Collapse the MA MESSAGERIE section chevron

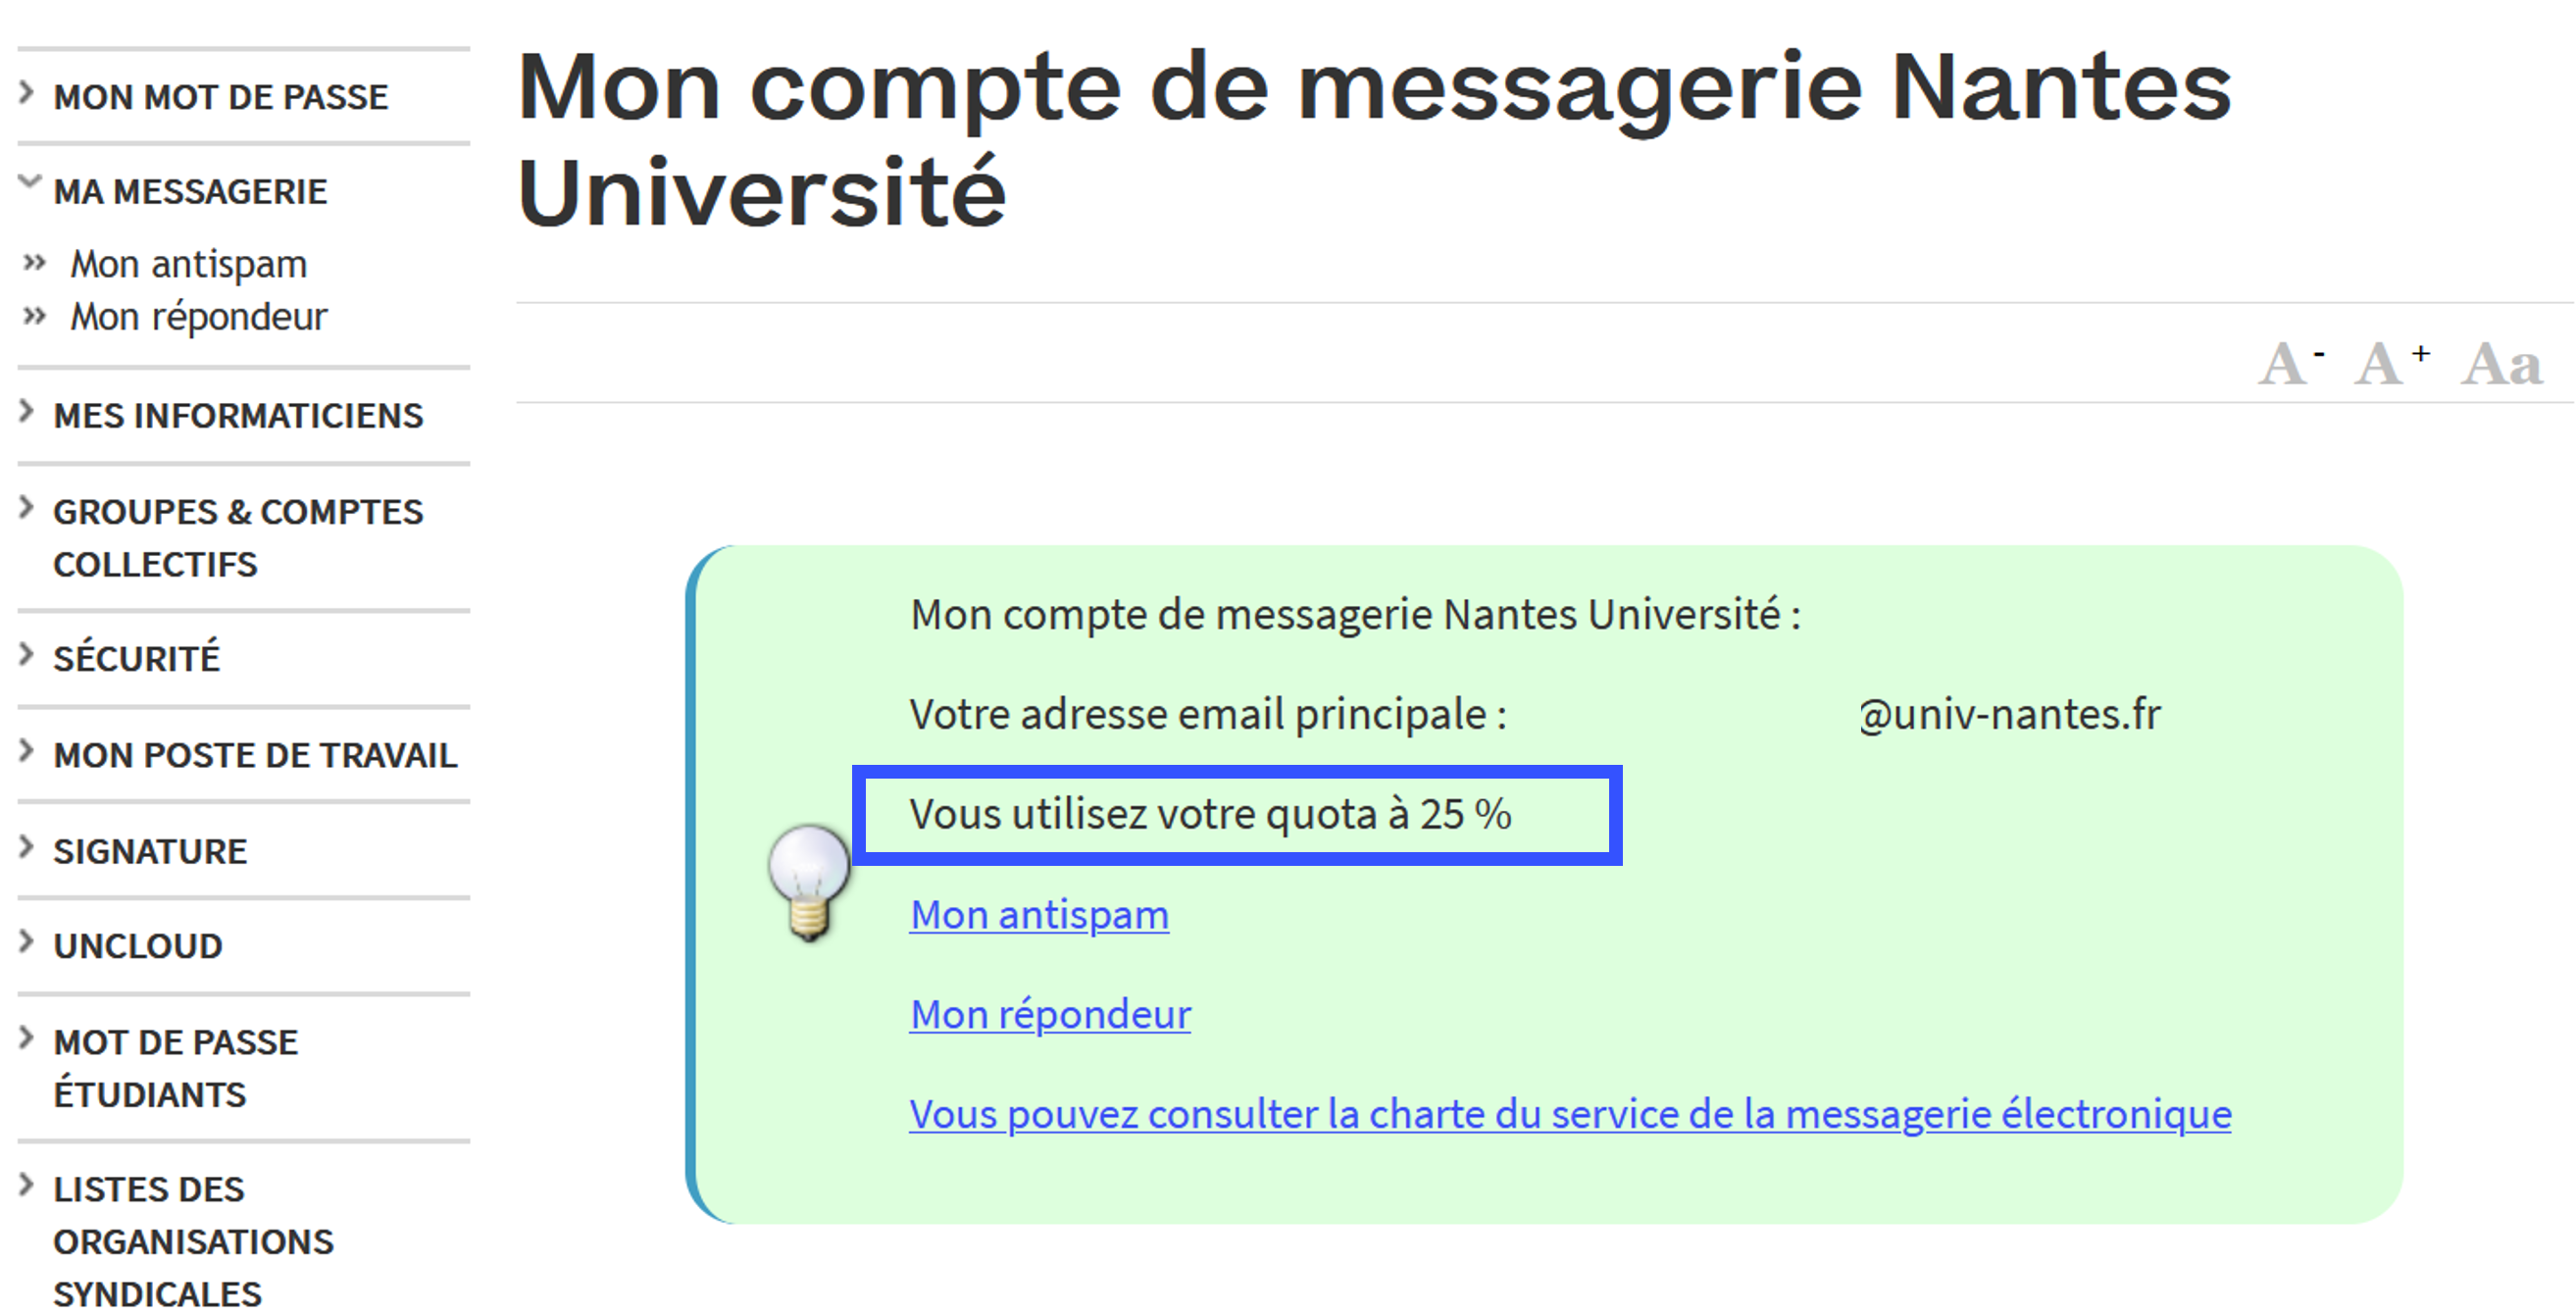tap(30, 183)
